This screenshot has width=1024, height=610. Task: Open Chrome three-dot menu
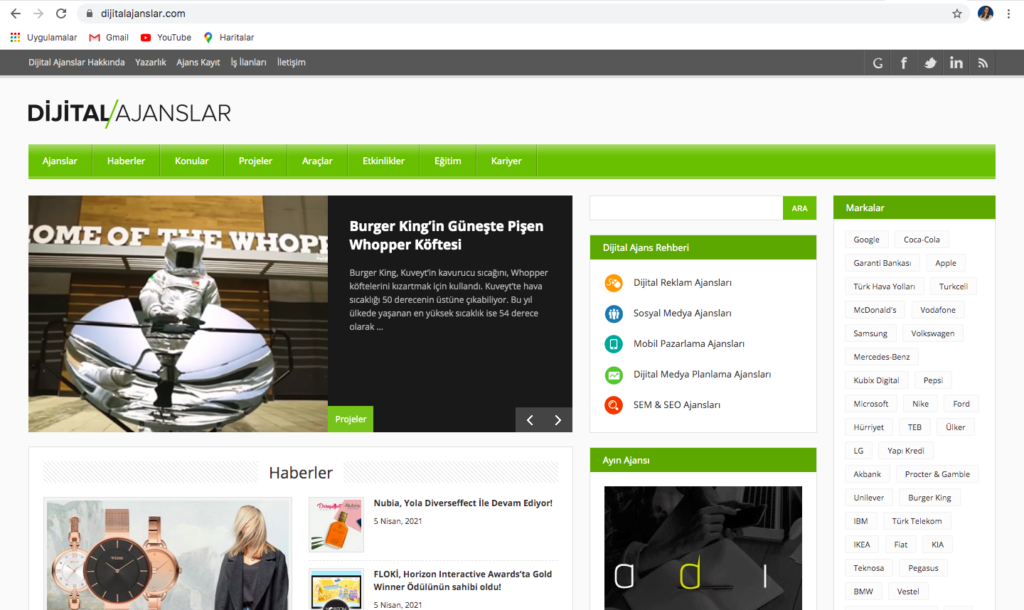pyautogui.click(x=1008, y=14)
